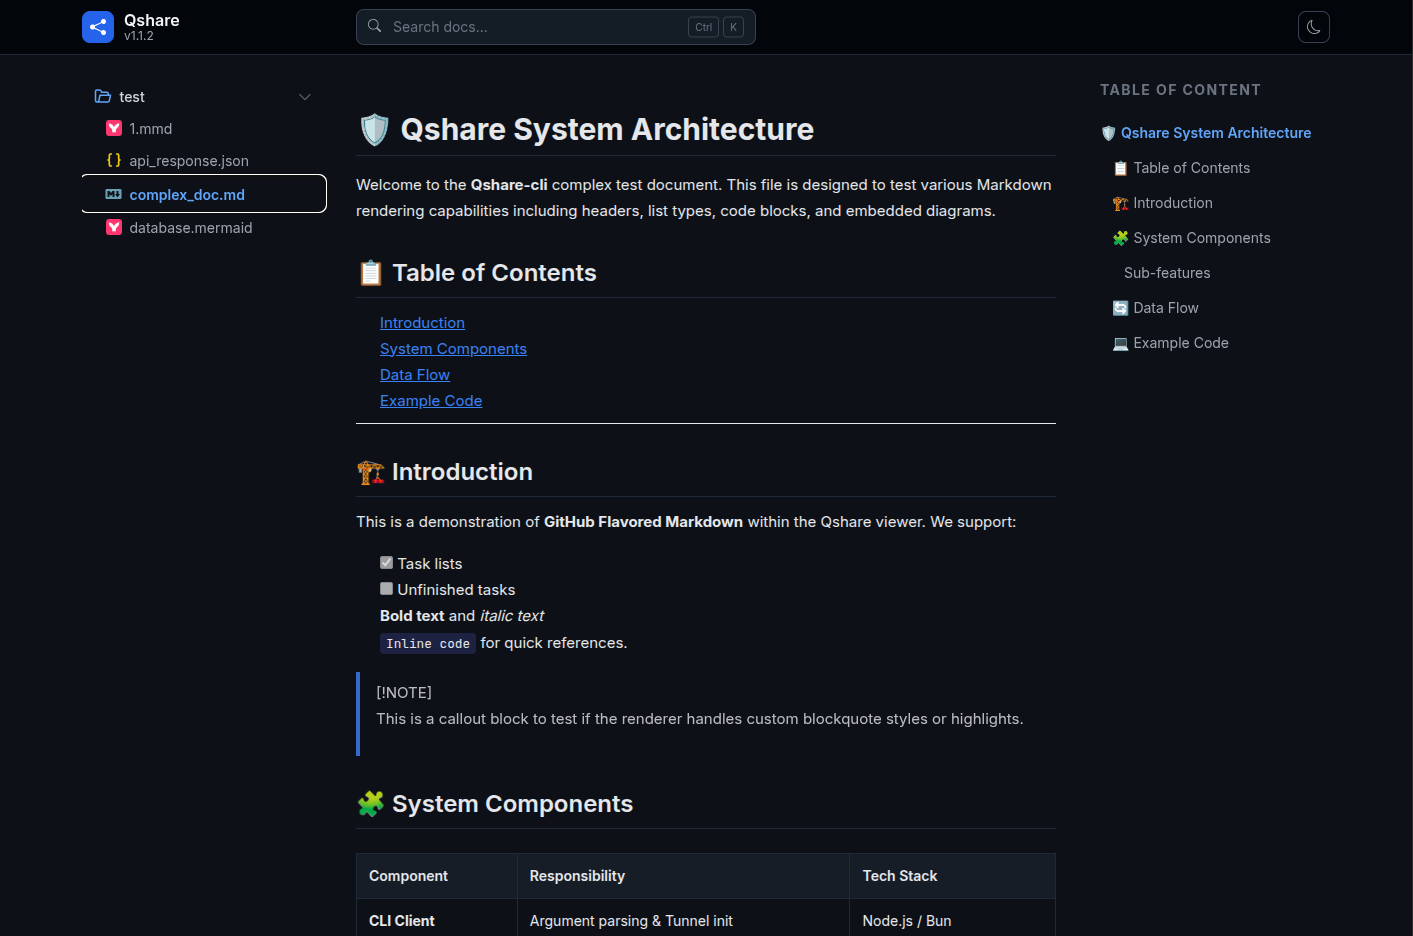The height and width of the screenshot is (936, 1413).
Task: Follow the Example Code link
Action: [431, 401]
